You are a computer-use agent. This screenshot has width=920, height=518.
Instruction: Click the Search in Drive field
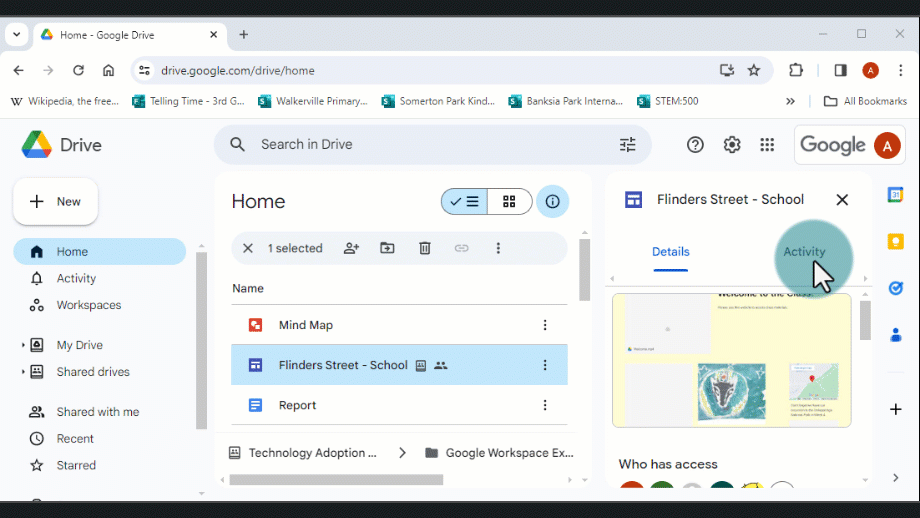click(431, 144)
